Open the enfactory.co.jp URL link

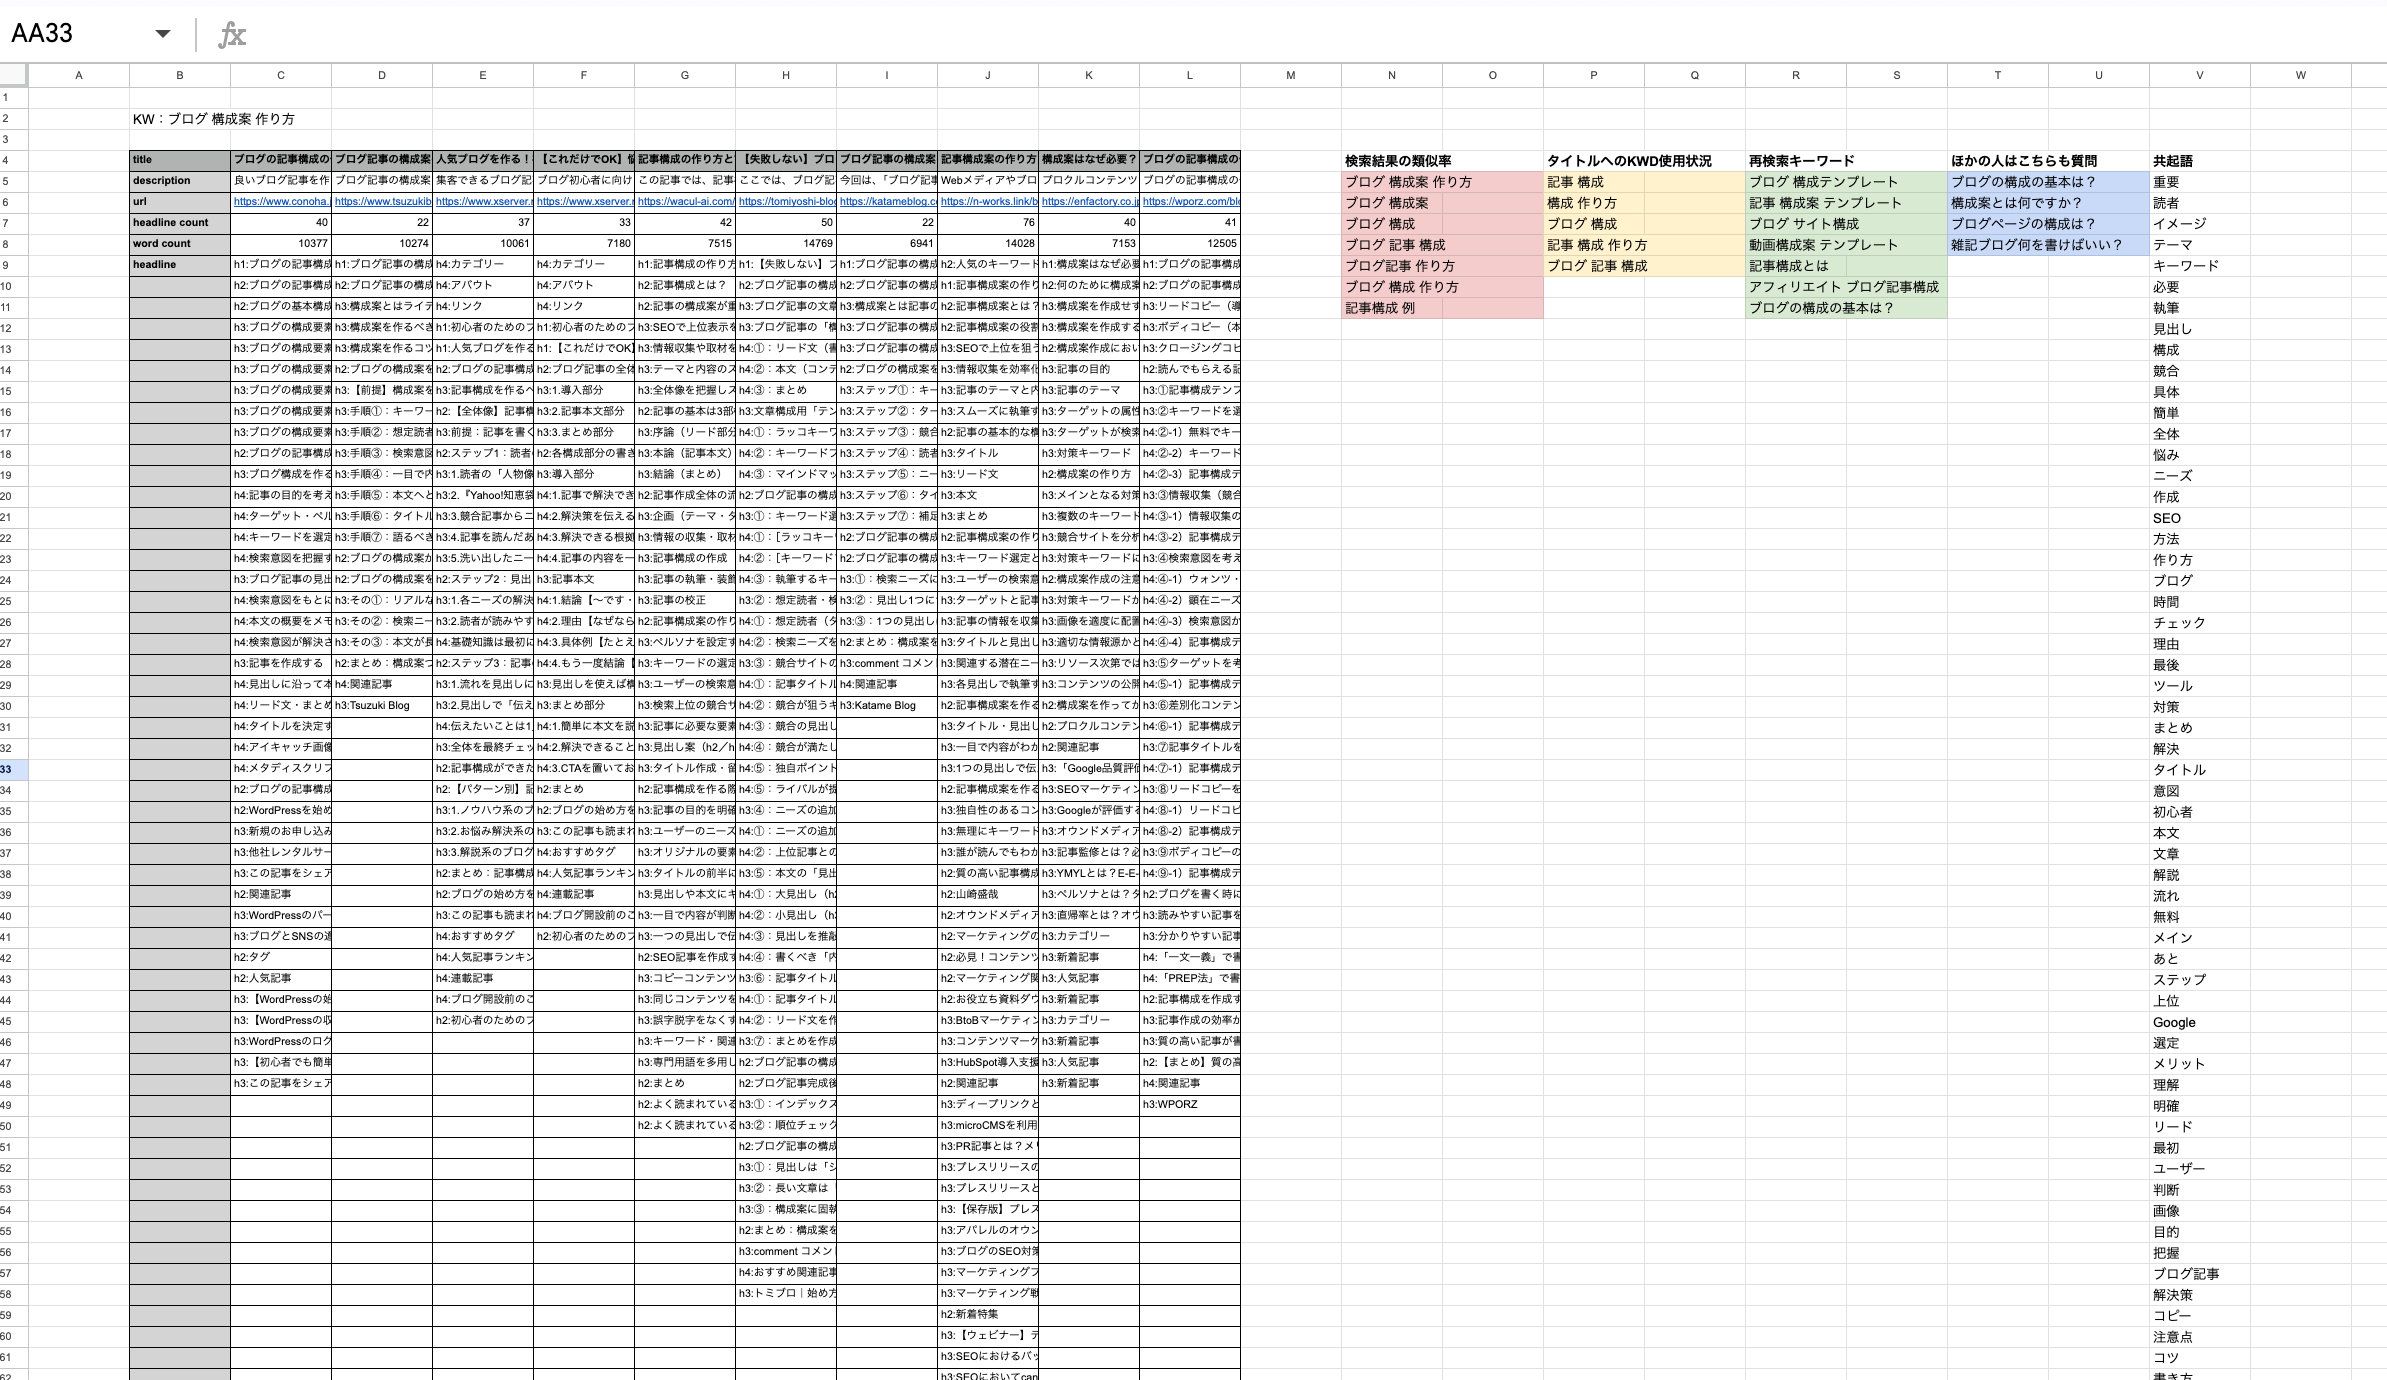coord(1089,202)
